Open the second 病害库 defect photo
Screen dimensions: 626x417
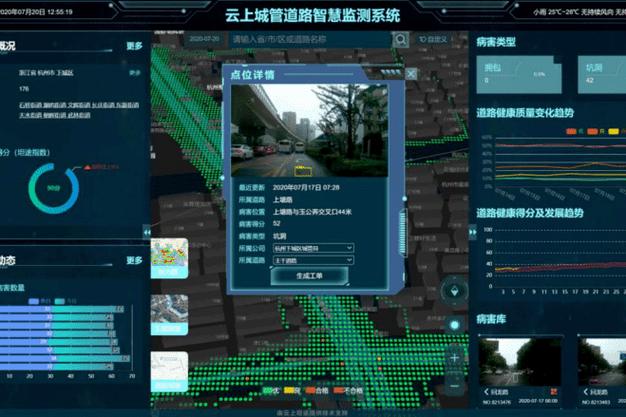point(602,361)
